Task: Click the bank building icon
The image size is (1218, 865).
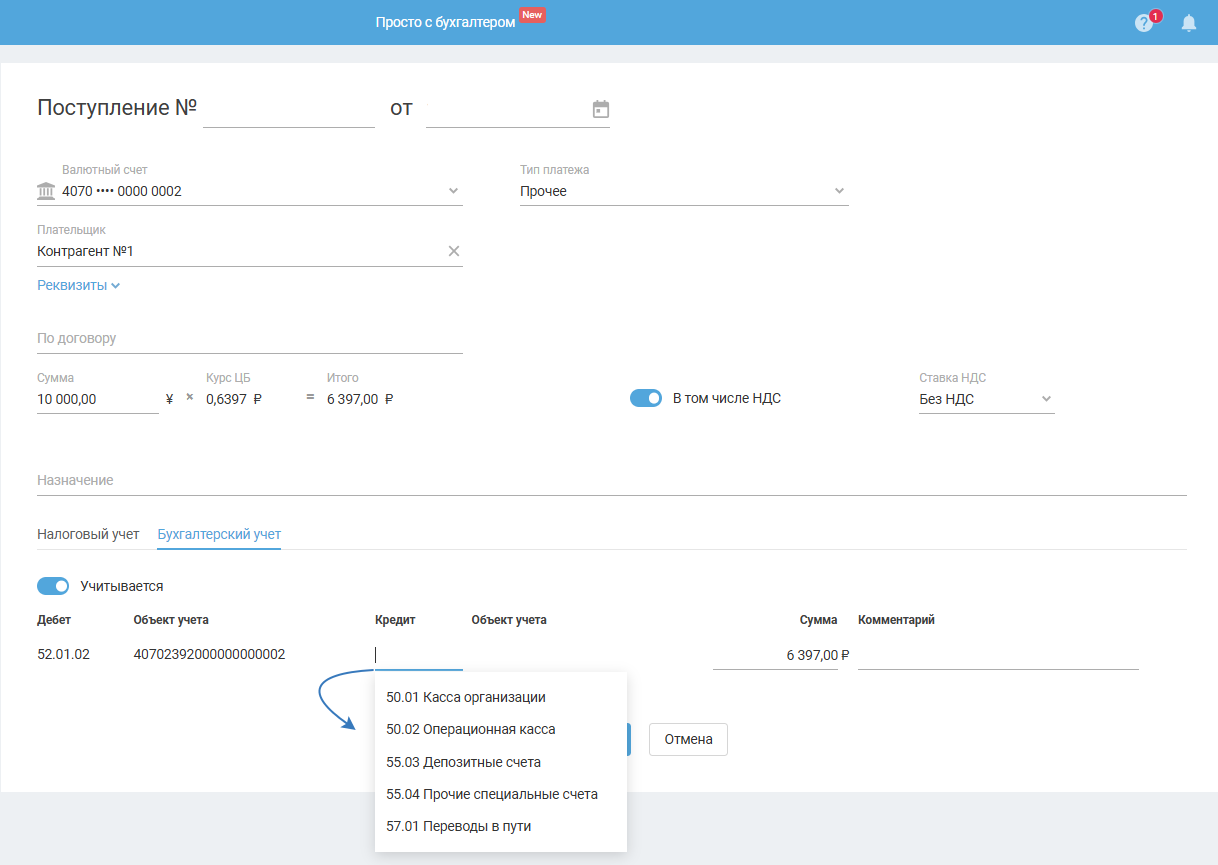Action: tap(46, 191)
